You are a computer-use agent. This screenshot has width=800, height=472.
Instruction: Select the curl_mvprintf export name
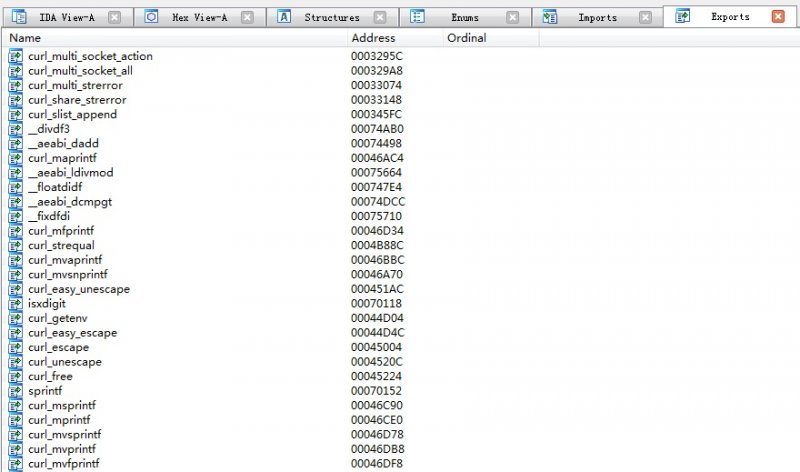click(62, 449)
